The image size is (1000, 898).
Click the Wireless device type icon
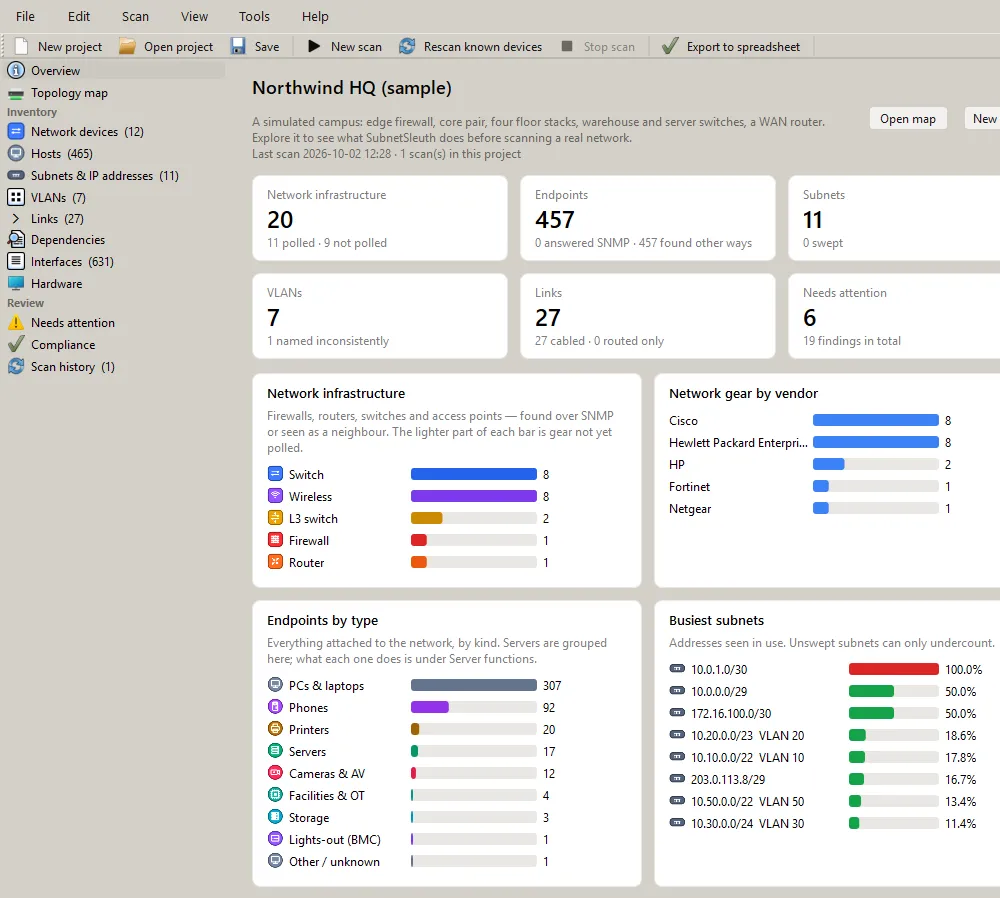(275, 496)
